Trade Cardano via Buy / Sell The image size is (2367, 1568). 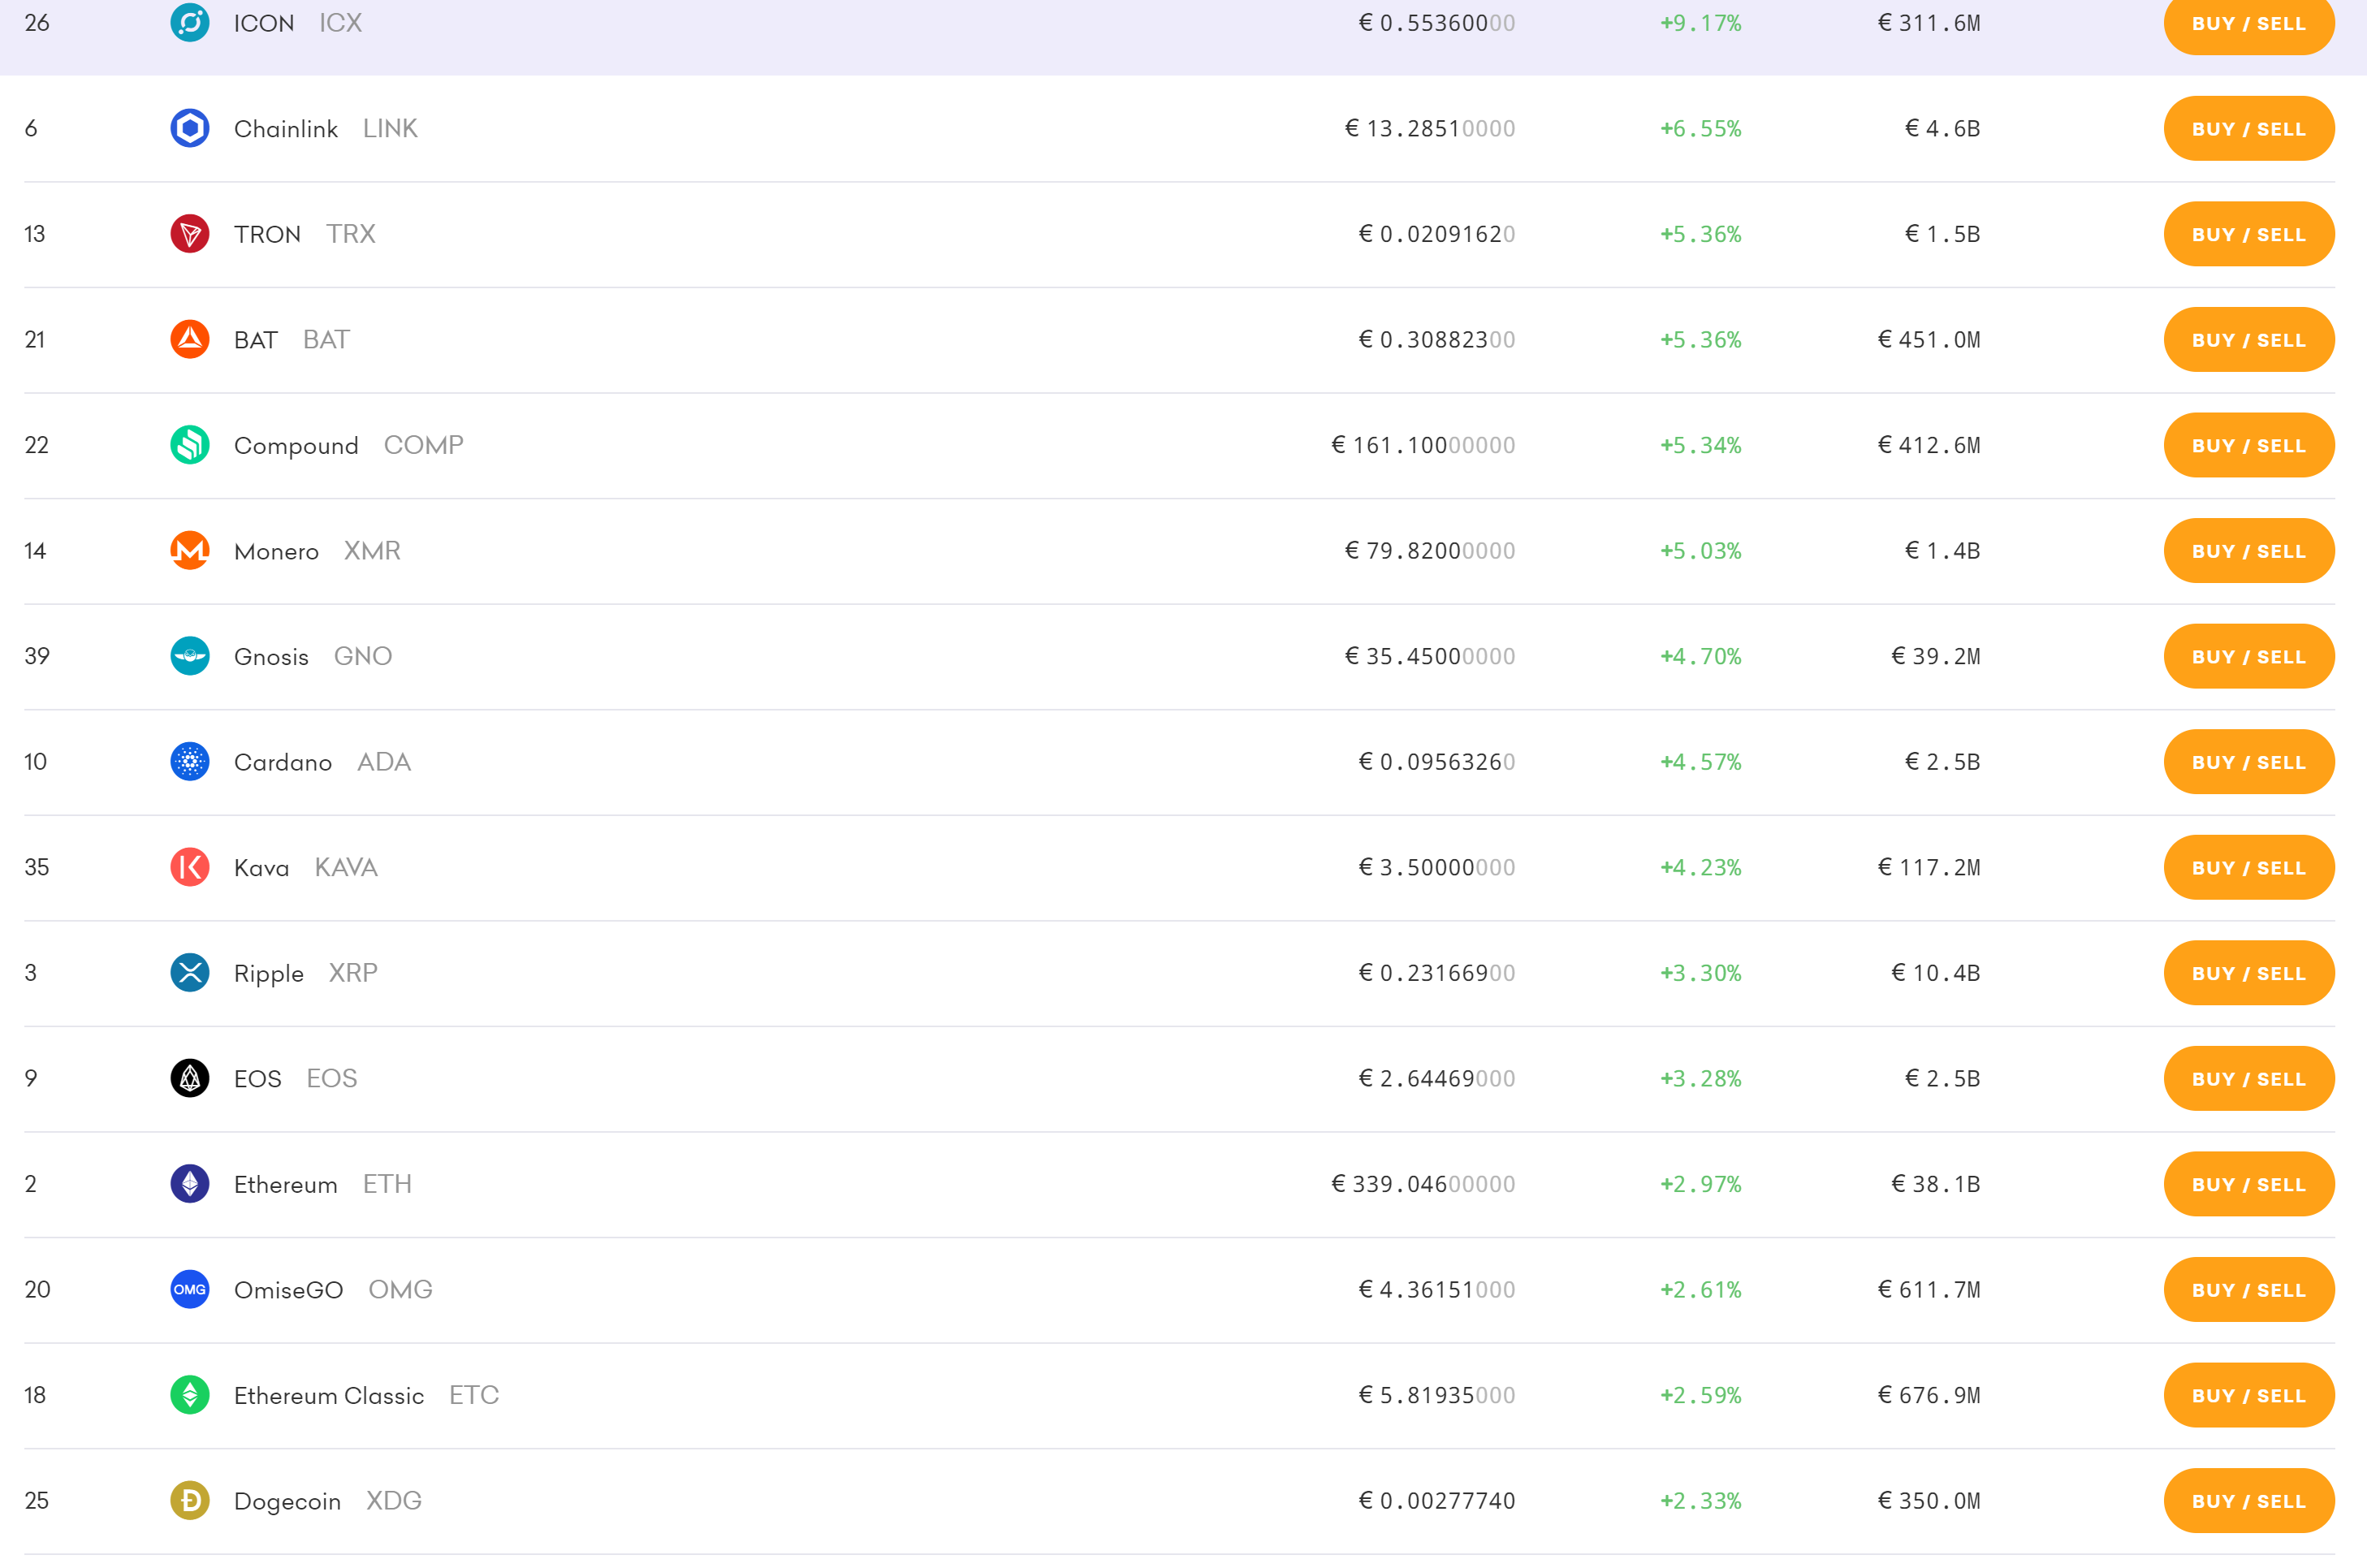pyautogui.click(x=2249, y=762)
